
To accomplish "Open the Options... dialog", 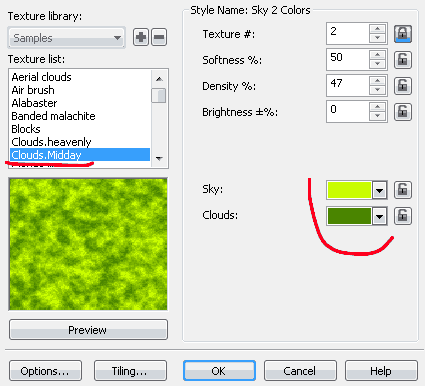I will pos(45,371).
